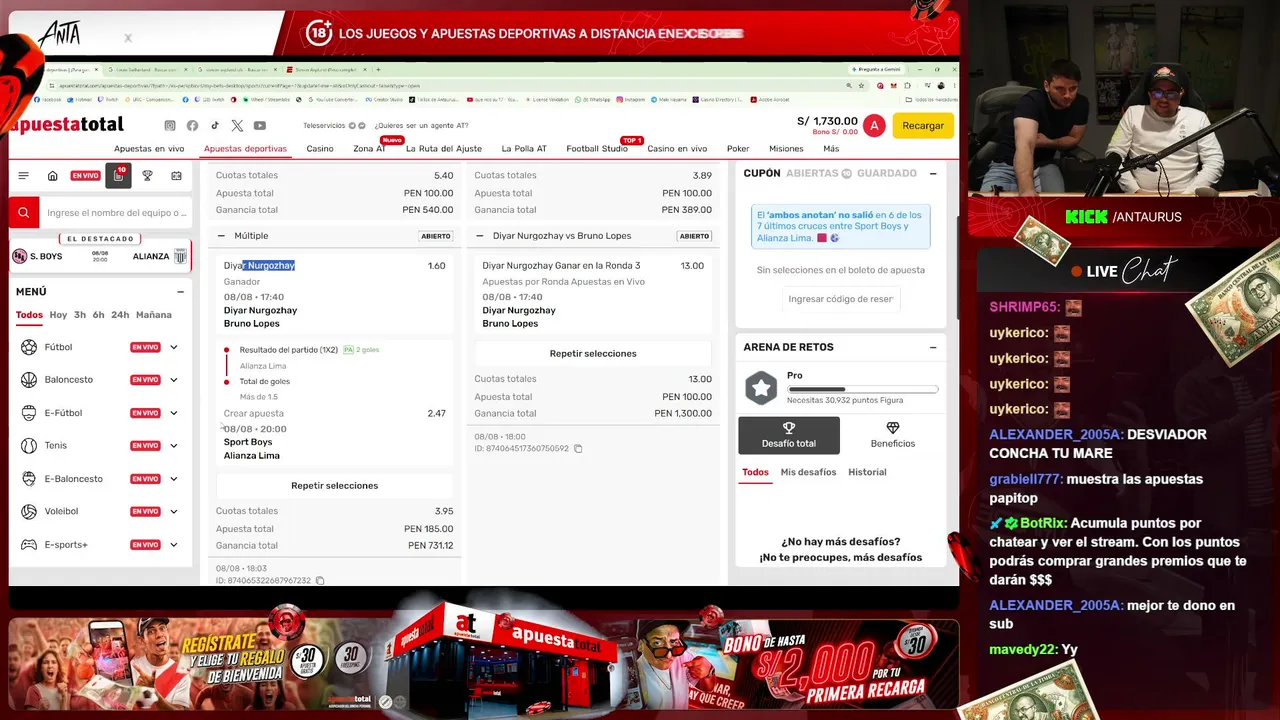Open the Historial challenges tab
This screenshot has width=1280, height=720.
pyautogui.click(x=867, y=472)
